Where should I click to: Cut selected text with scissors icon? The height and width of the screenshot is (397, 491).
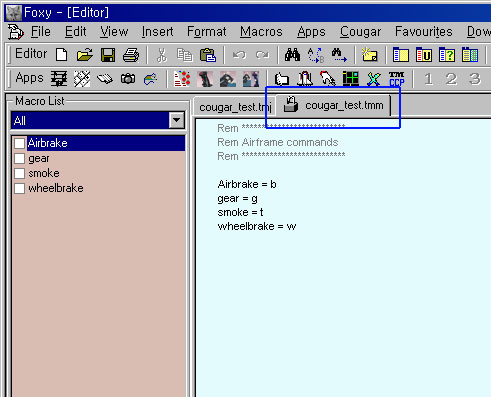tap(162, 55)
